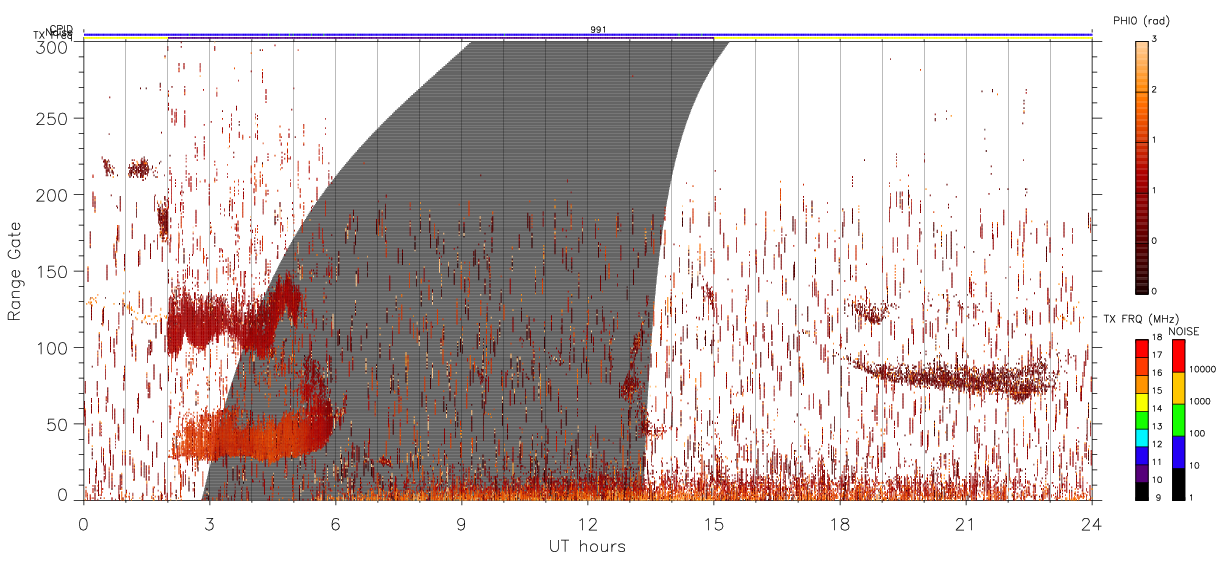1228x567 pixels.
Task: Click the '13' label in TX FRQ legend
Action: (x=1157, y=428)
